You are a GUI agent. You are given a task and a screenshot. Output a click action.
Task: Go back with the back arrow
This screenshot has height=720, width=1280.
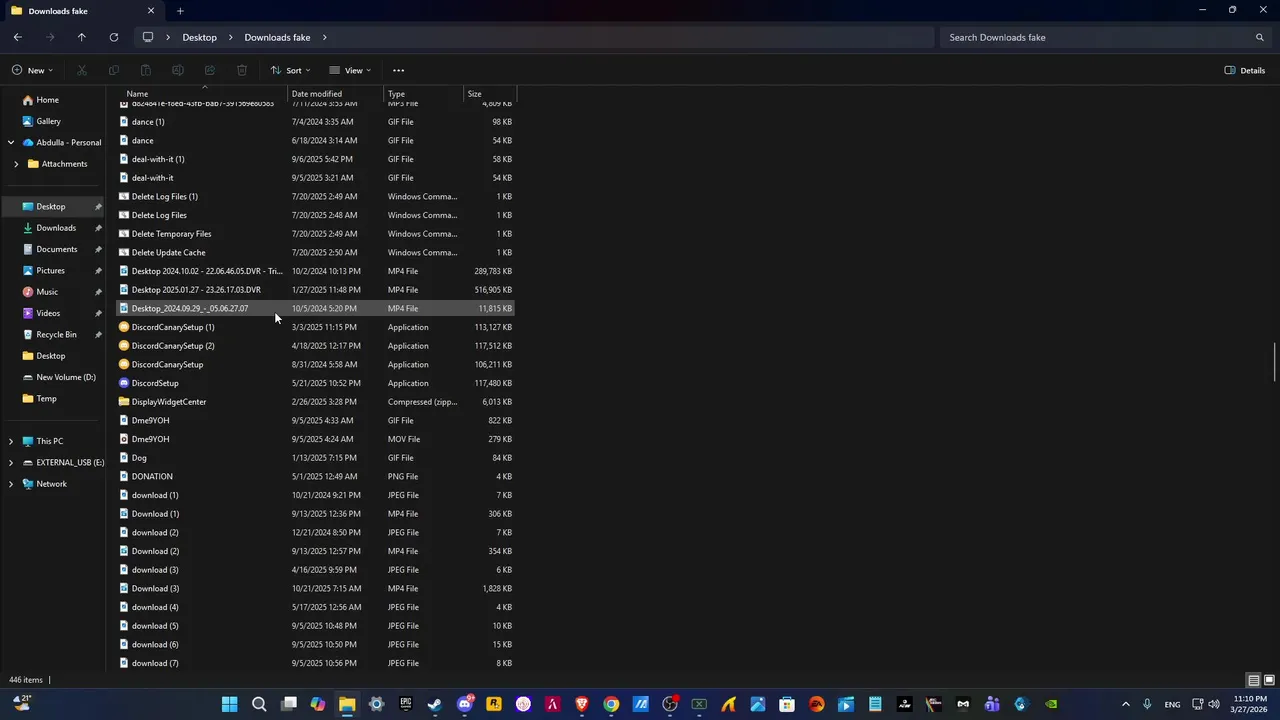click(x=18, y=37)
